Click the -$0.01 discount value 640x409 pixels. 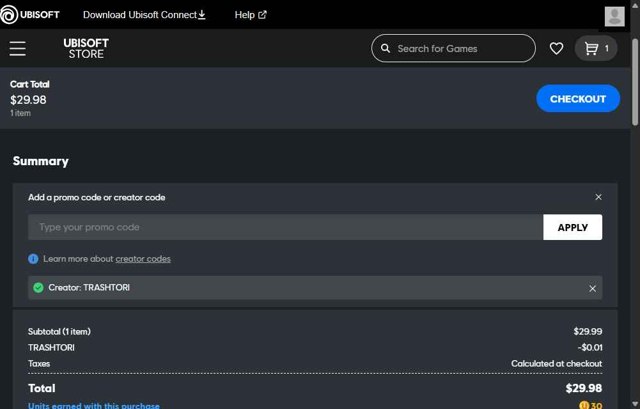click(590, 347)
